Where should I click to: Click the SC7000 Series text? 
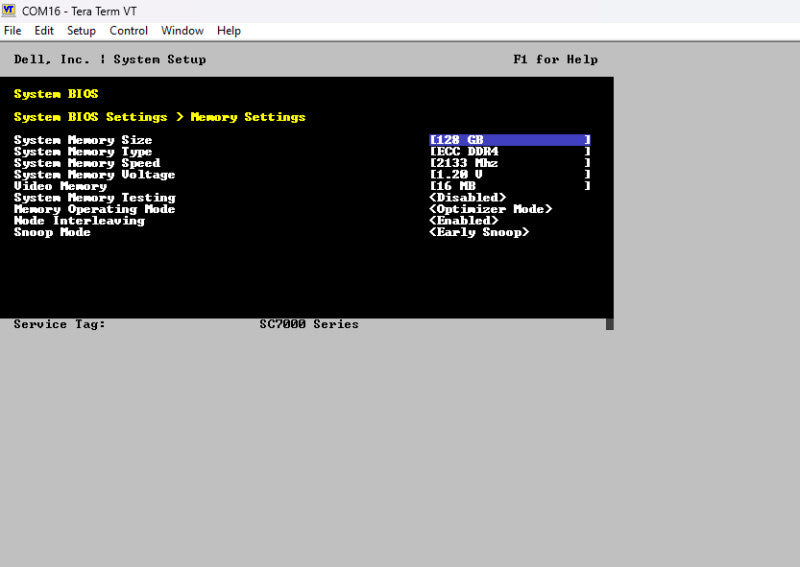click(309, 325)
